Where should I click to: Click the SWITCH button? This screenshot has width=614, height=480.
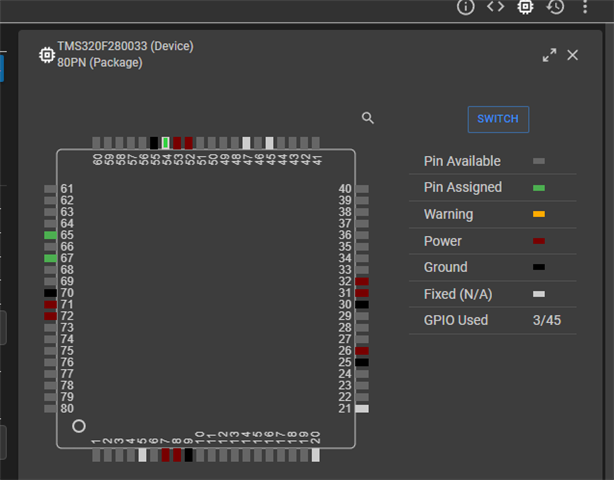498,119
